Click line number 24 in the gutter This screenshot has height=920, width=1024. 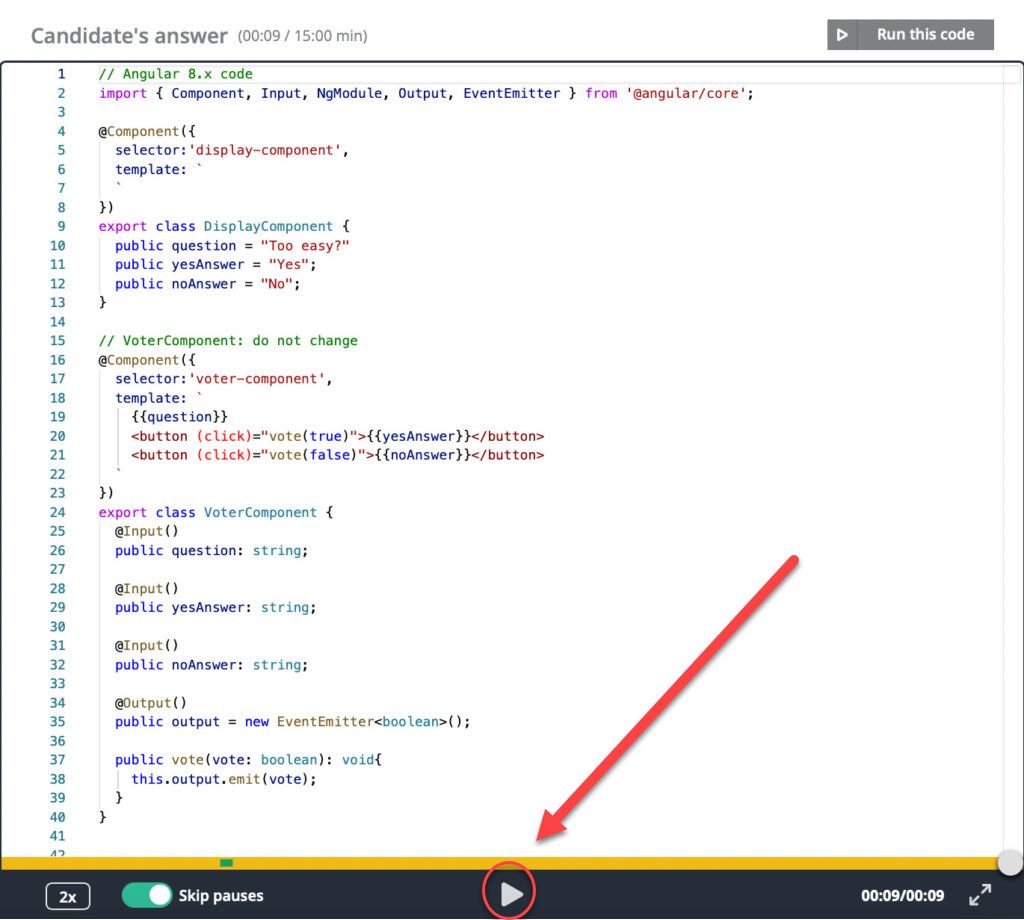pos(57,512)
